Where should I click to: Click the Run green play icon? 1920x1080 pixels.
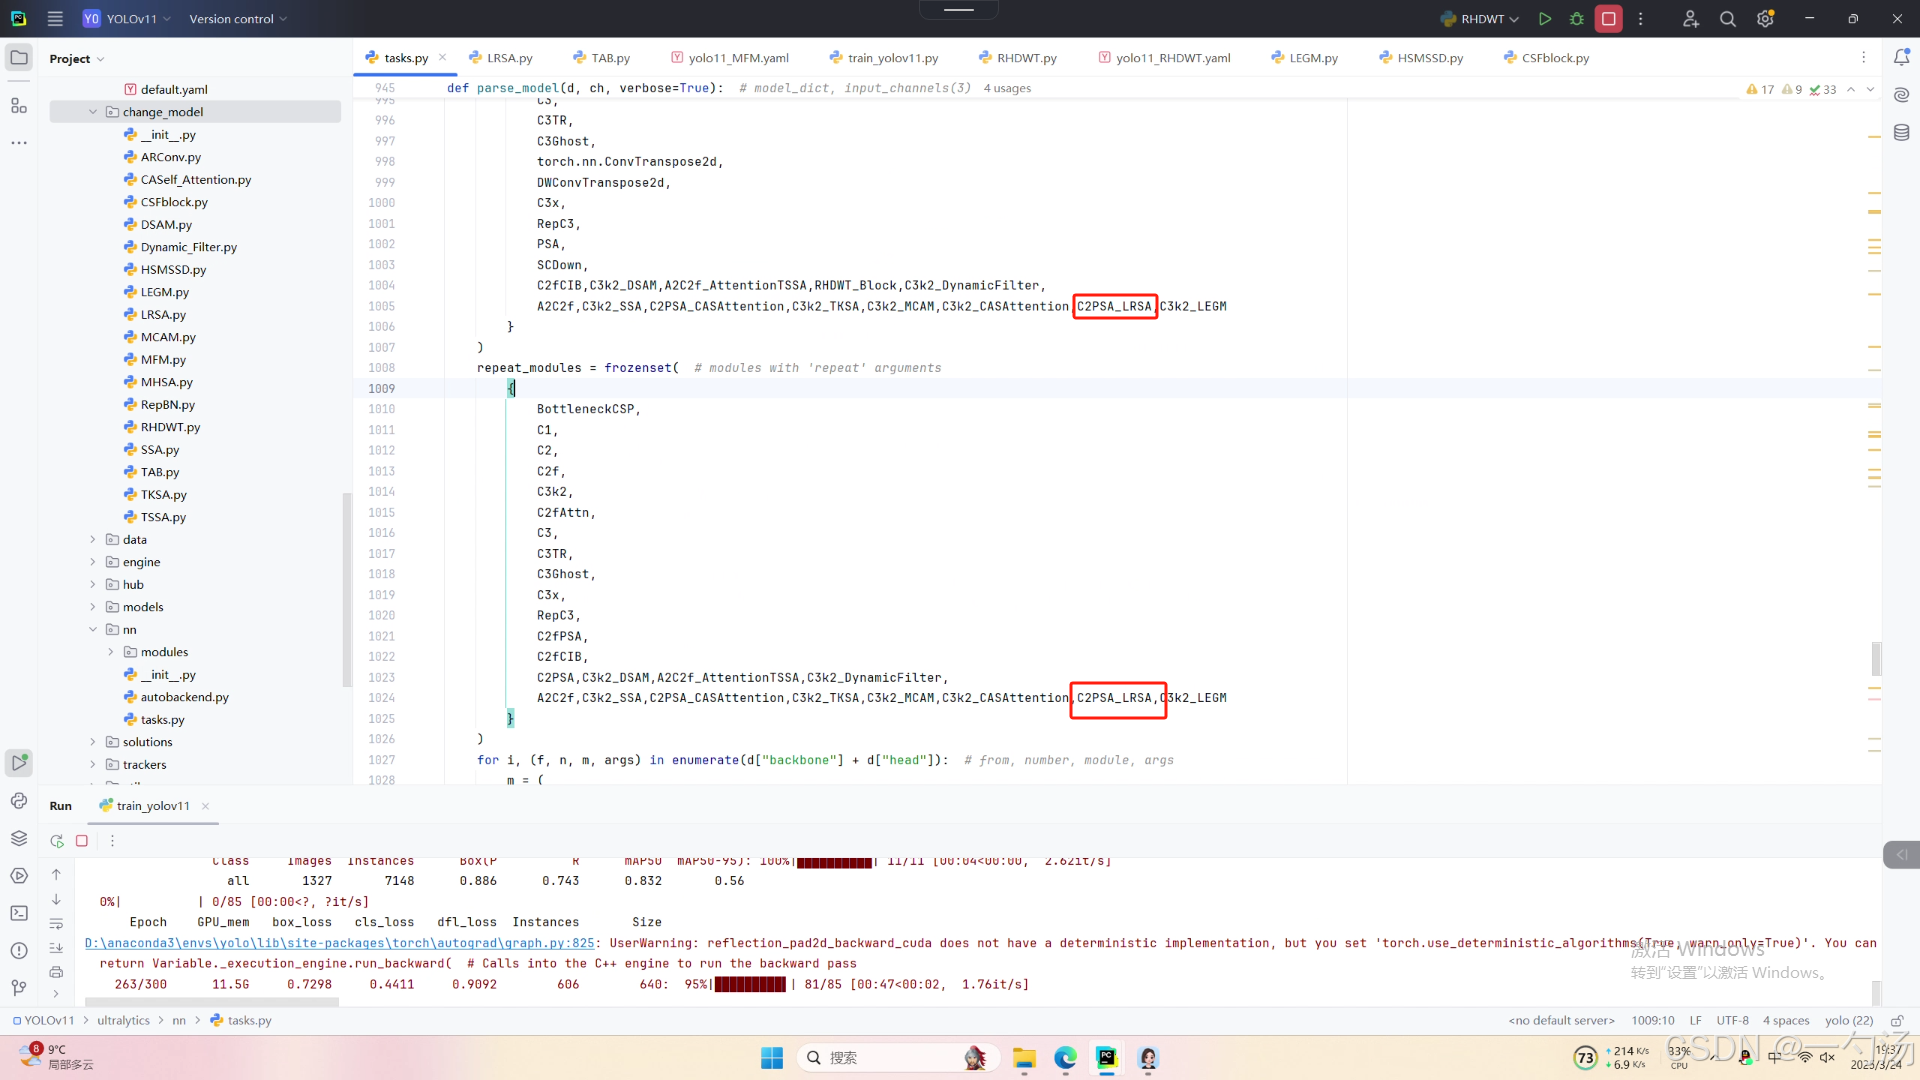click(x=1545, y=19)
